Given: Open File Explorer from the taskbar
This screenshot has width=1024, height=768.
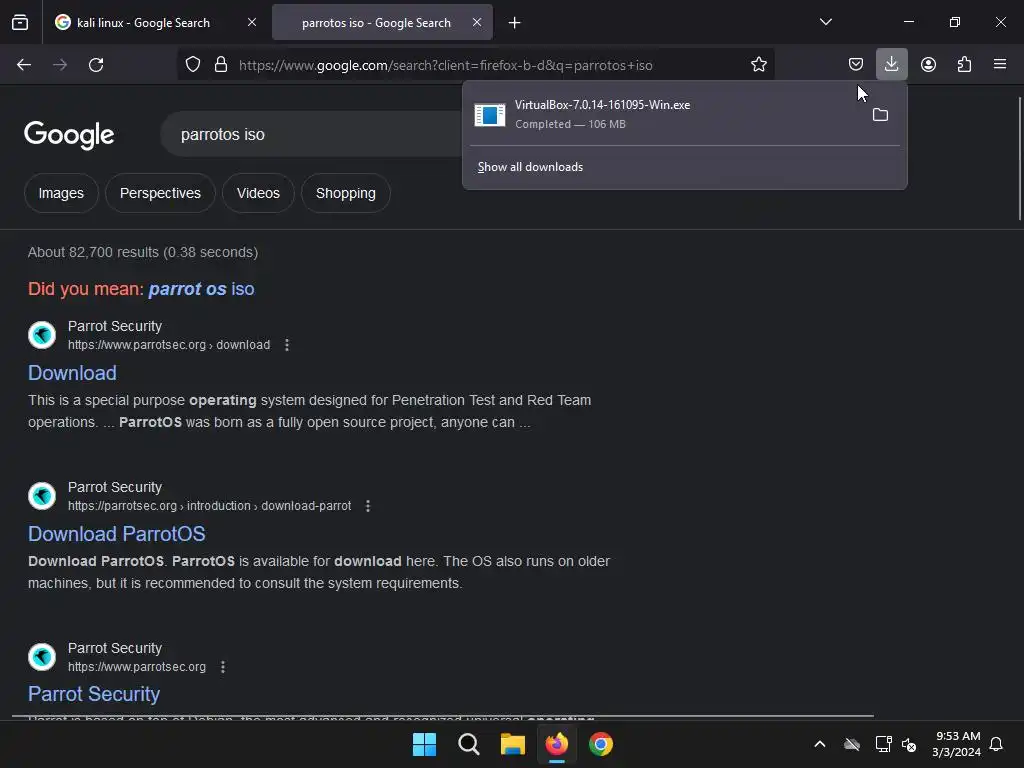Looking at the screenshot, I should point(513,744).
